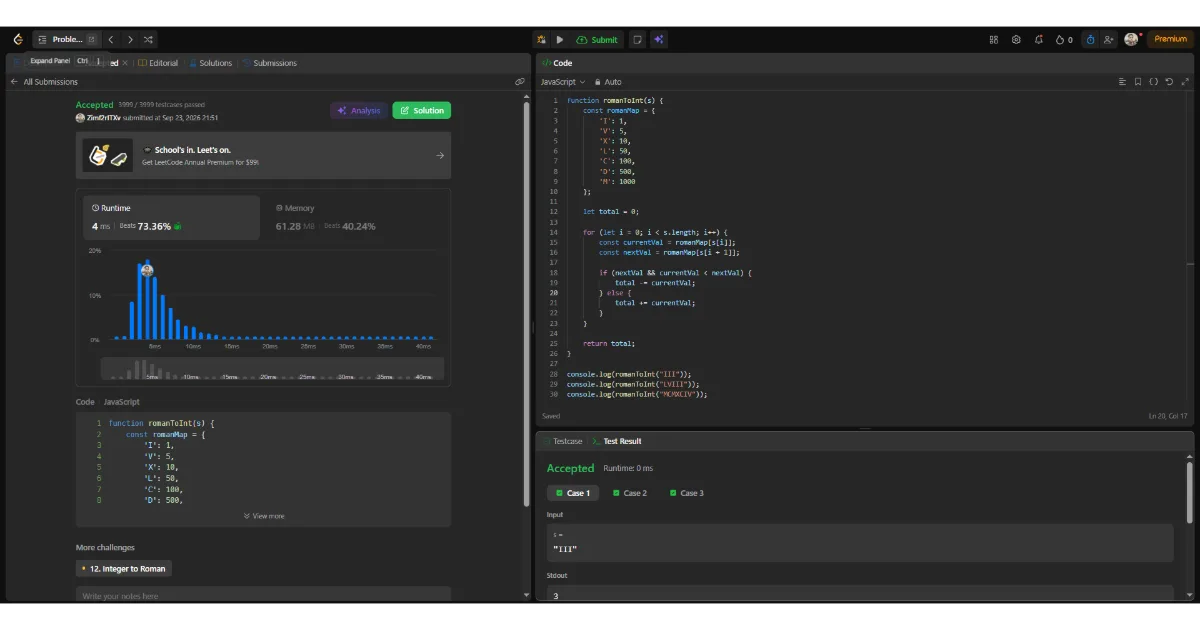Open the School's in Leet's on banner arrow
The image size is (1200, 630).
441,155
